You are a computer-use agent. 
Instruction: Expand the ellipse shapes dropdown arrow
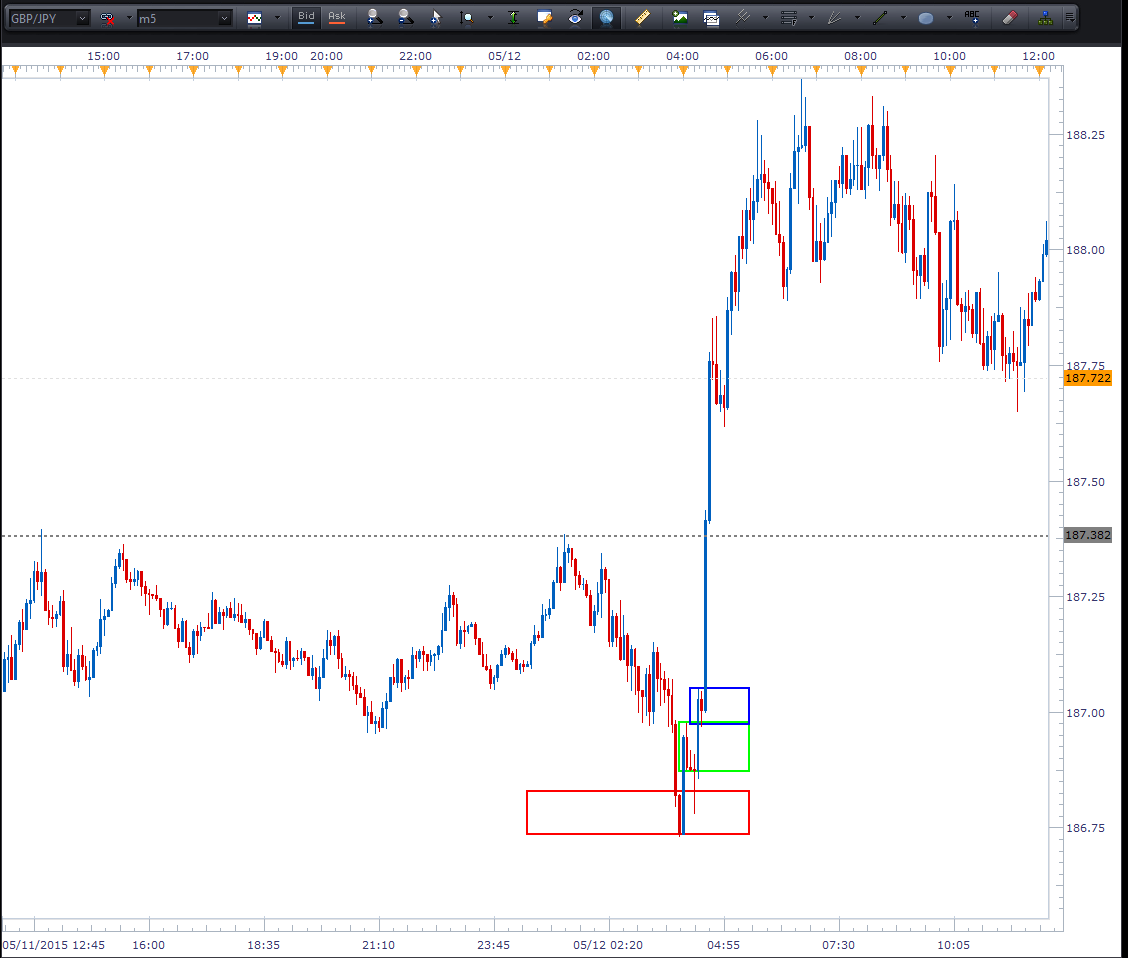click(x=948, y=18)
